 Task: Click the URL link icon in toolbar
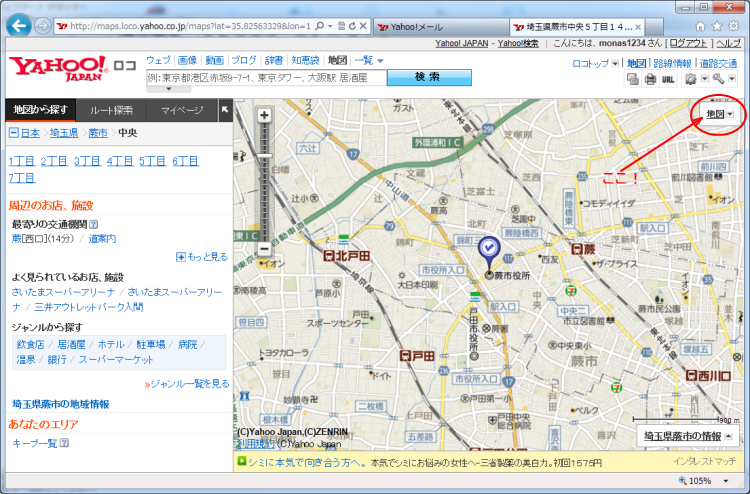(667, 80)
